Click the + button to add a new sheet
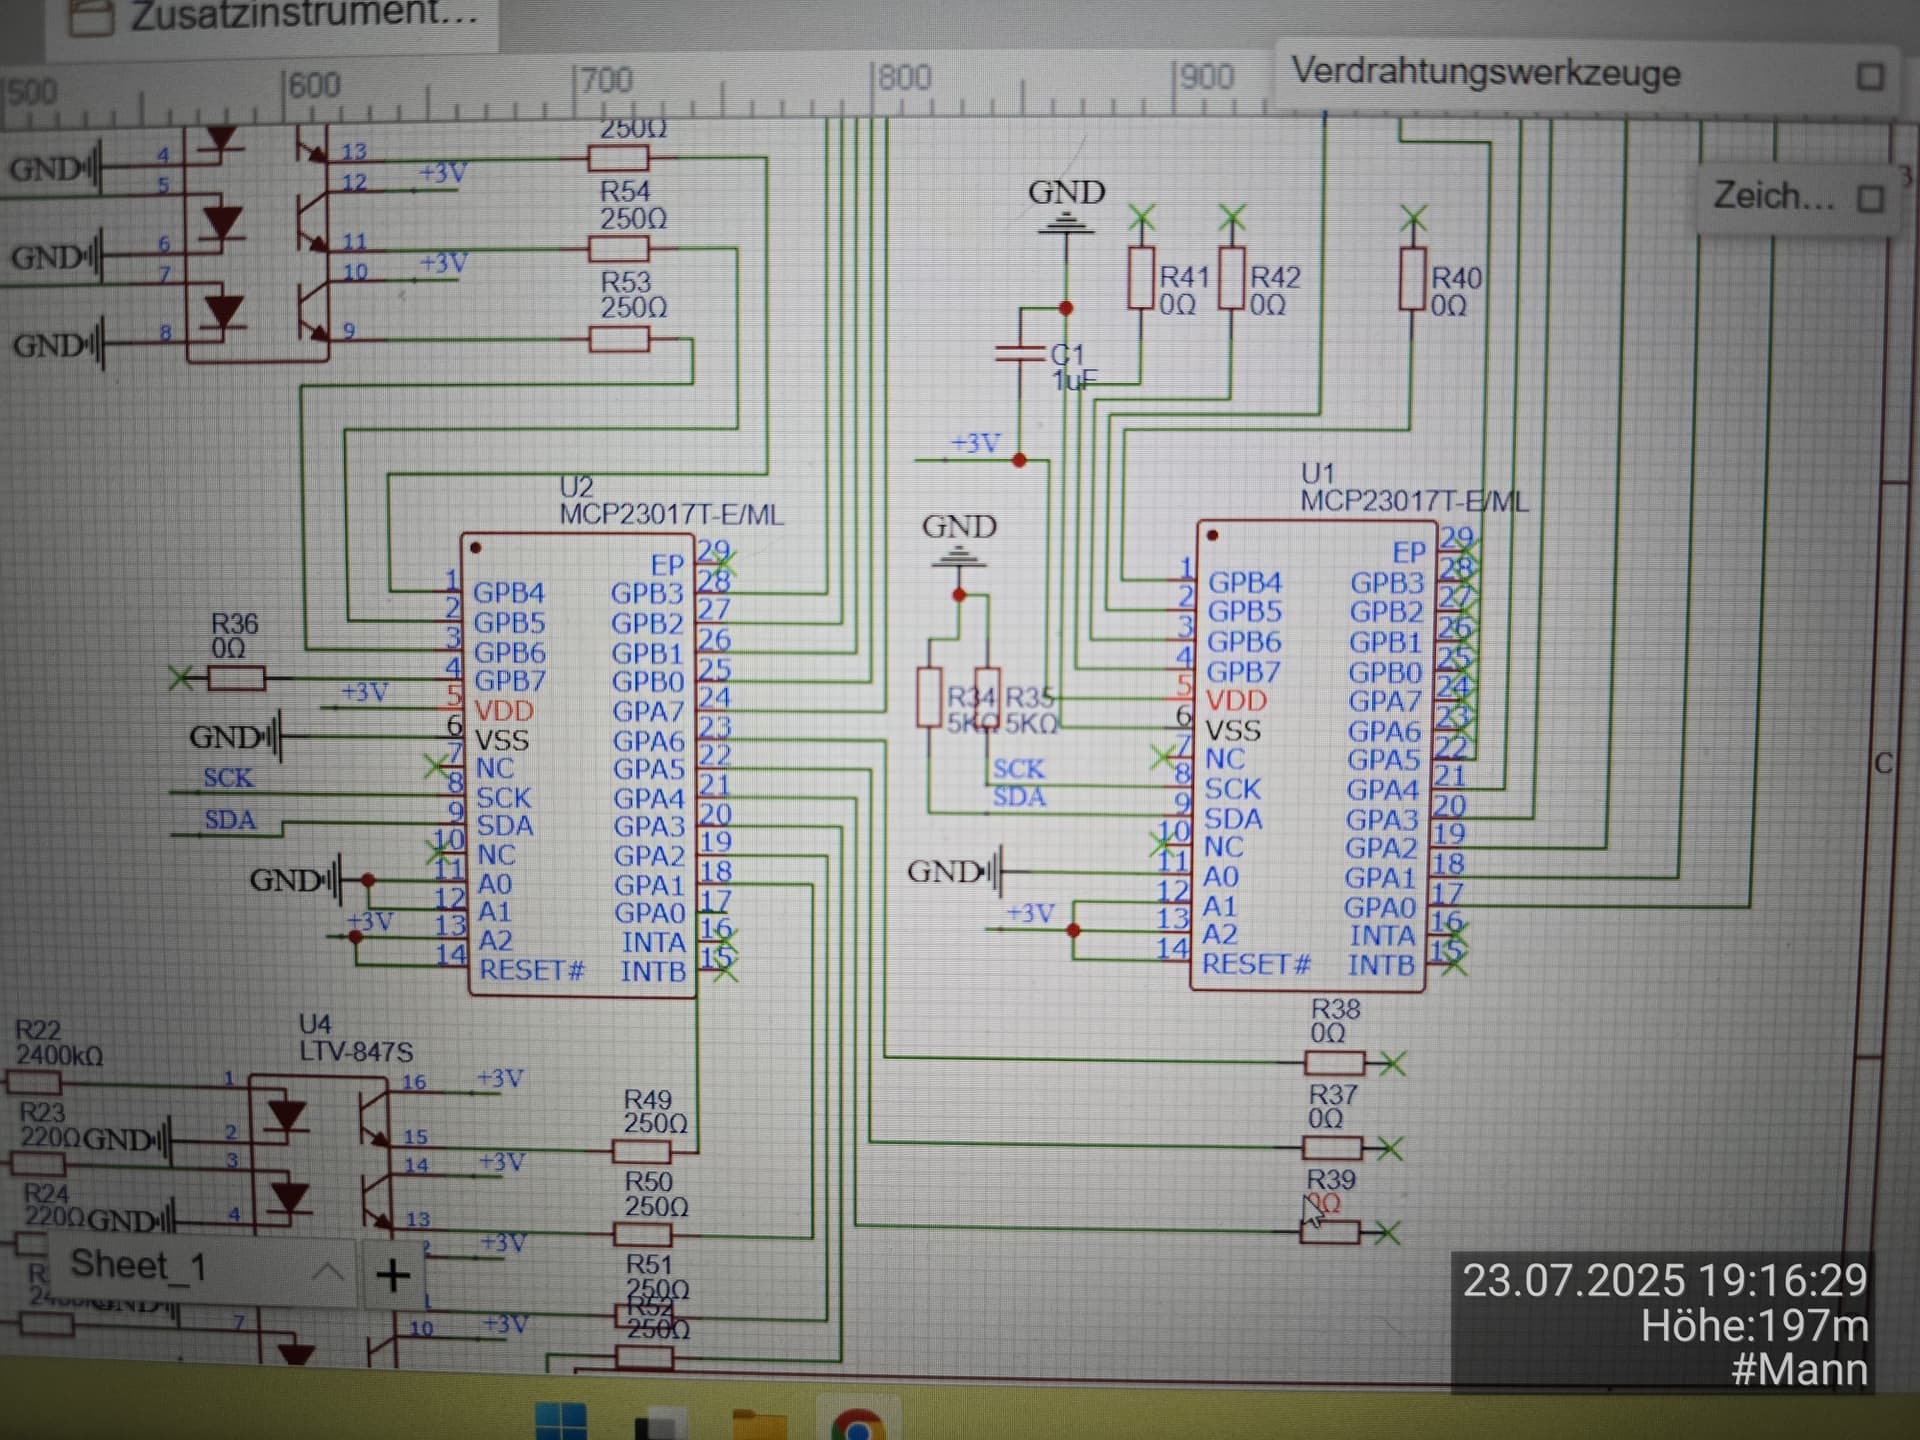The height and width of the screenshot is (1440, 1920). click(x=392, y=1273)
